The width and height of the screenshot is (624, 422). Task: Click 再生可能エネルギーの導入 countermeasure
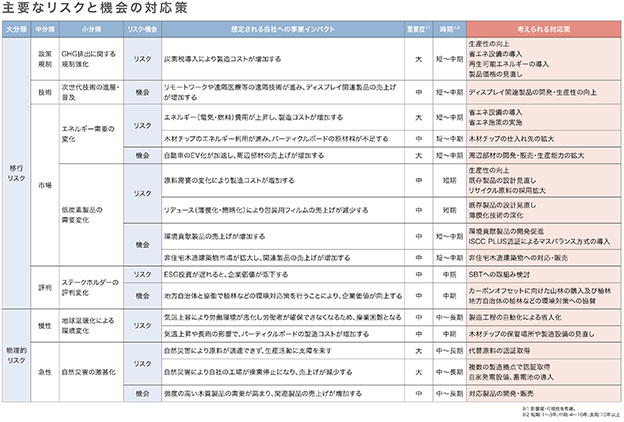point(509,64)
